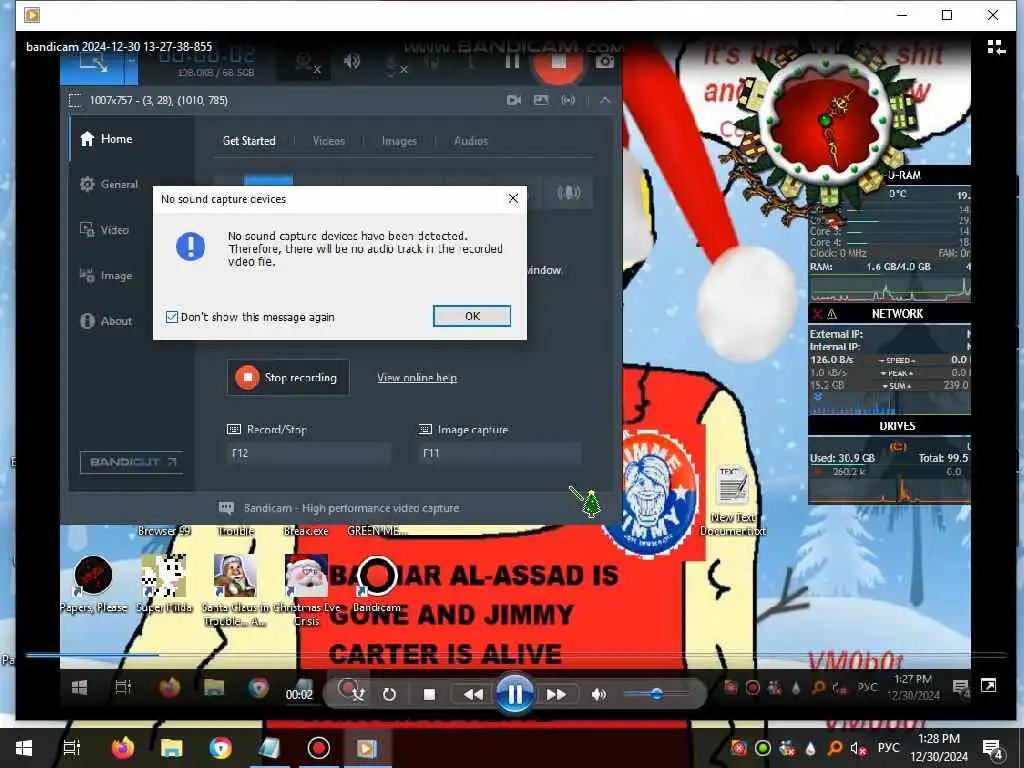Pause the video playback in the player
The image size is (1024, 768).
(515, 694)
